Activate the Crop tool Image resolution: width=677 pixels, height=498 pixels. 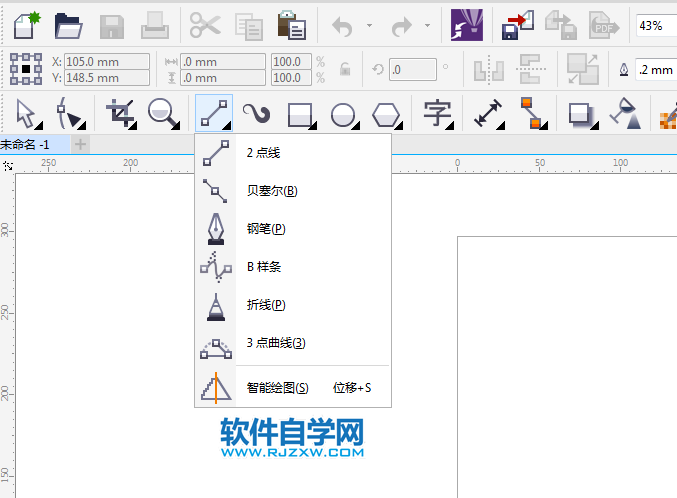click(121, 114)
